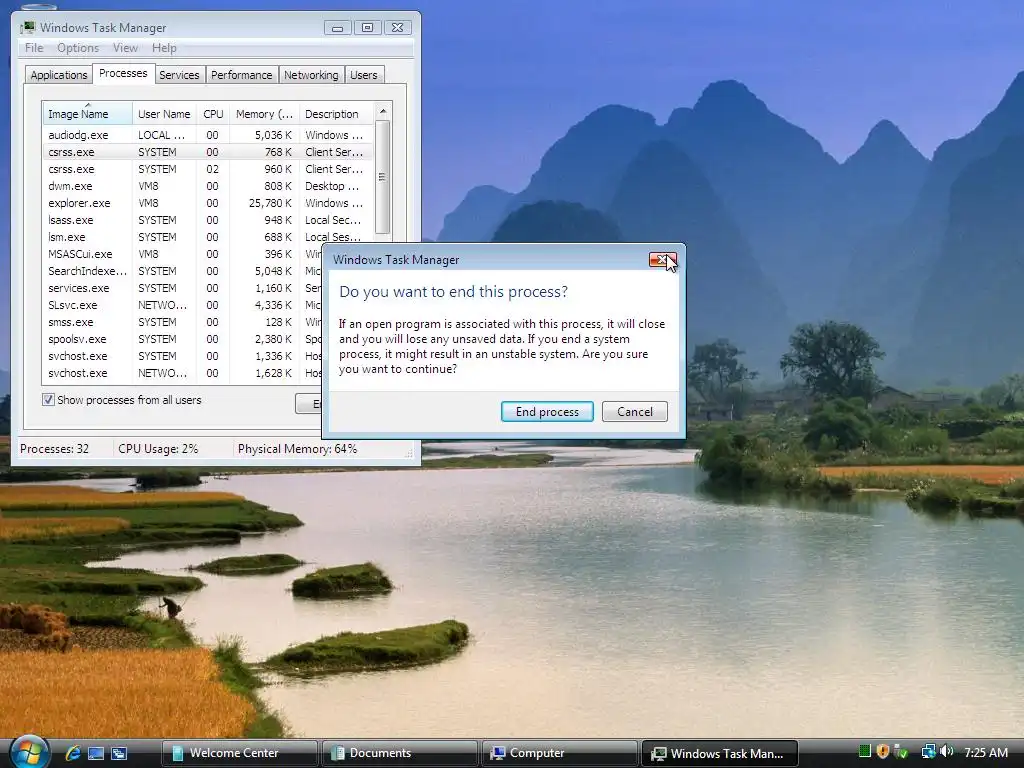The width and height of the screenshot is (1024, 768).
Task: Sort by CPU column header
Action: coord(213,114)
